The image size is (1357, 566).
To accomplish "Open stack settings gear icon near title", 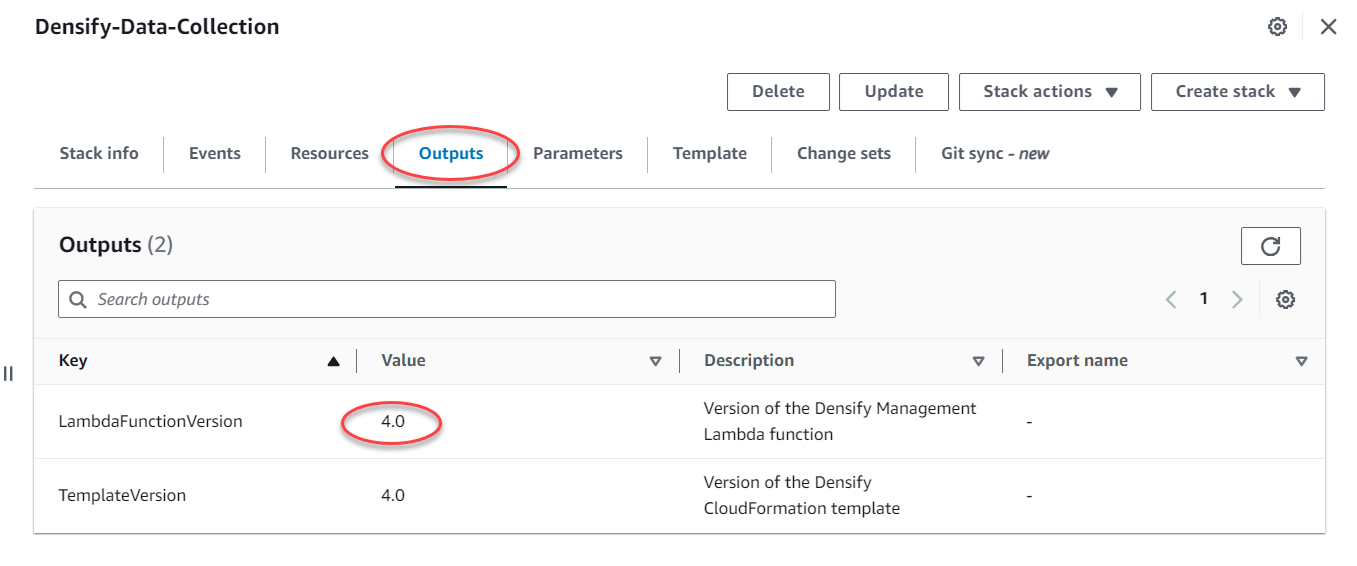I will [x=1277, y=27].
